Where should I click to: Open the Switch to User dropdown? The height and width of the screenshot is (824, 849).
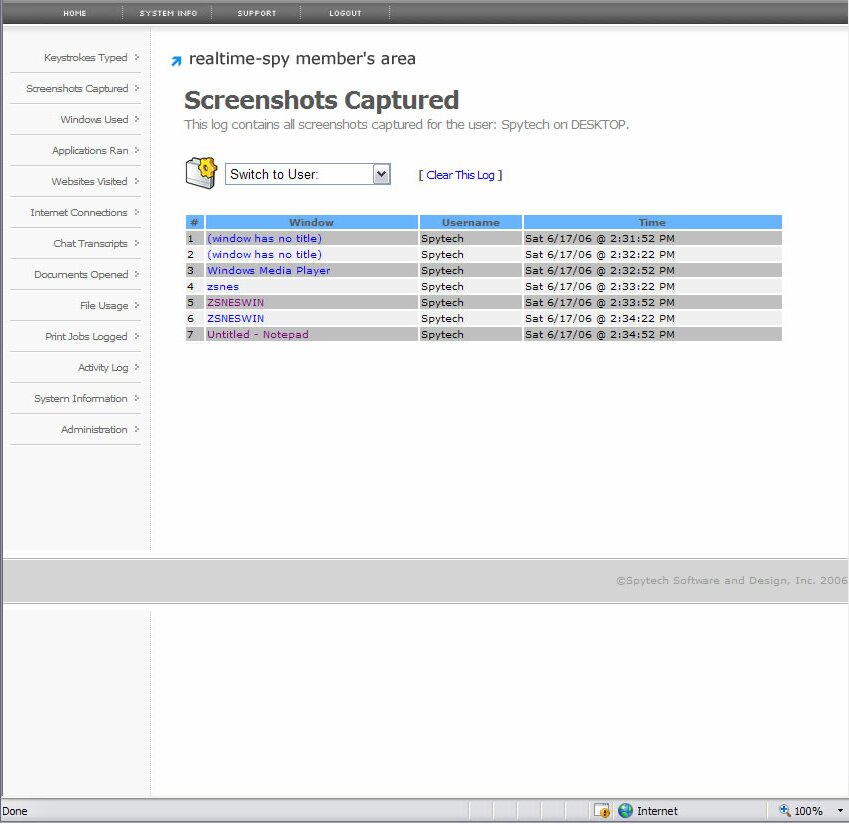pos(381,174)
